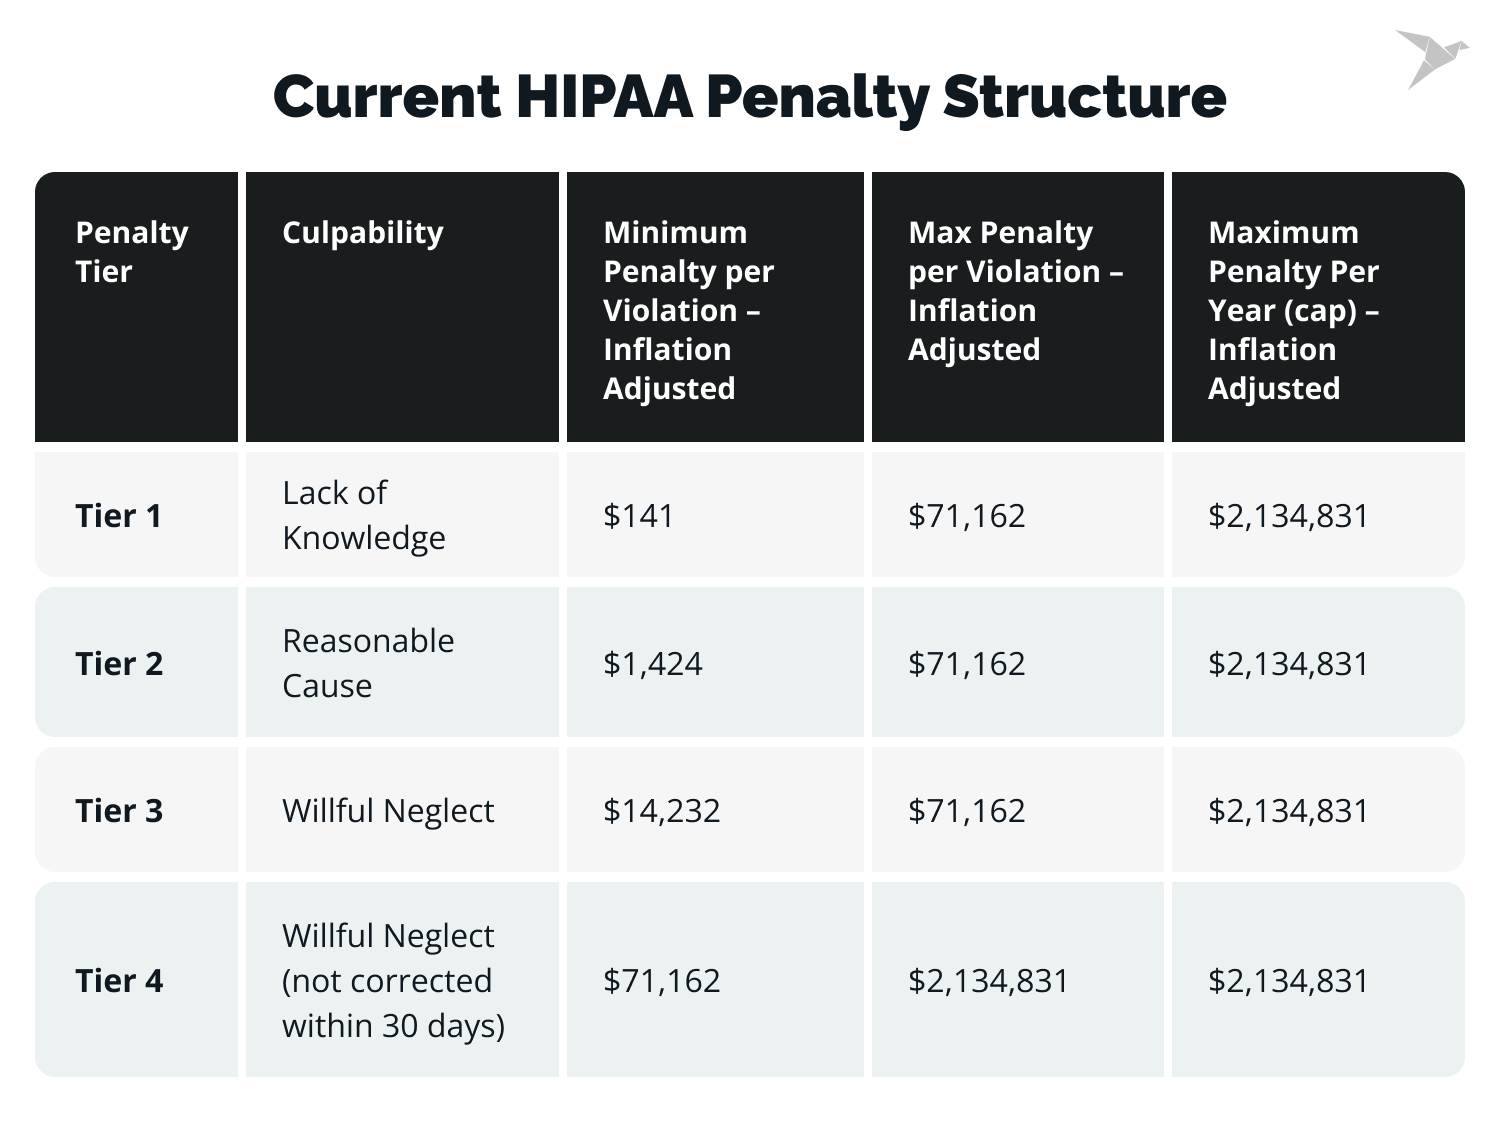The height and width of the screenshot is (1137, 1500).
Task: Click 'Willful Neglect (not corrected within 30 days)'
Action: (x=393, y=980)
